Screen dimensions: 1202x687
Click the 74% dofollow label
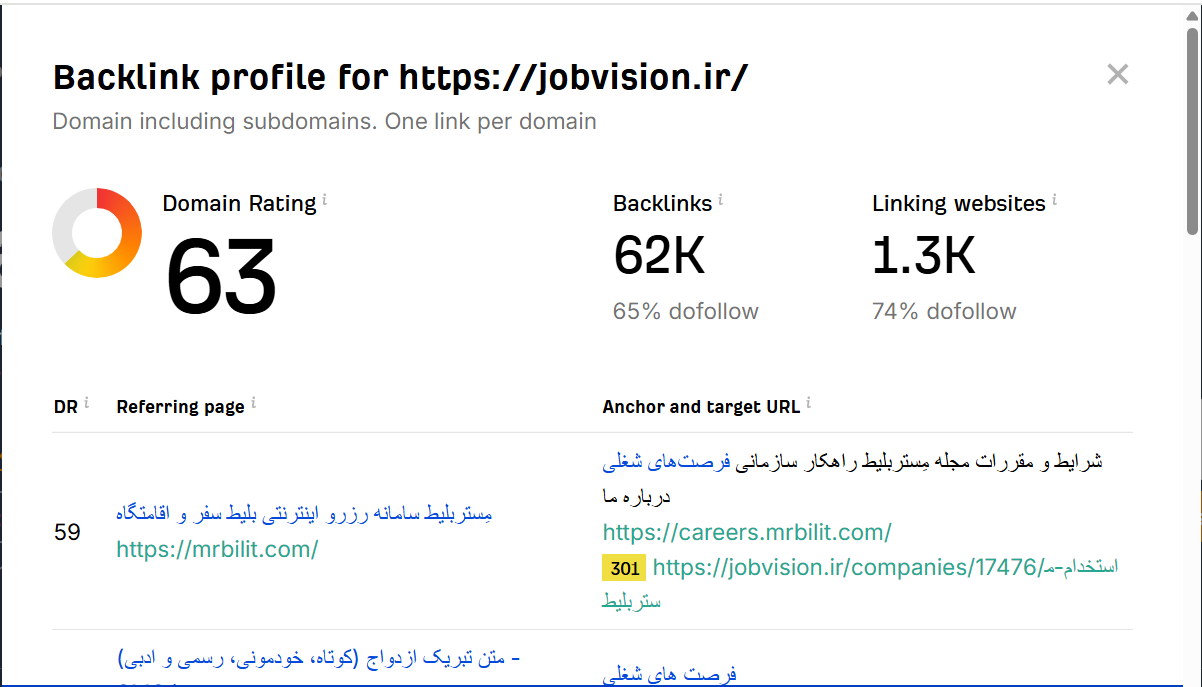[x=944, y=311]
